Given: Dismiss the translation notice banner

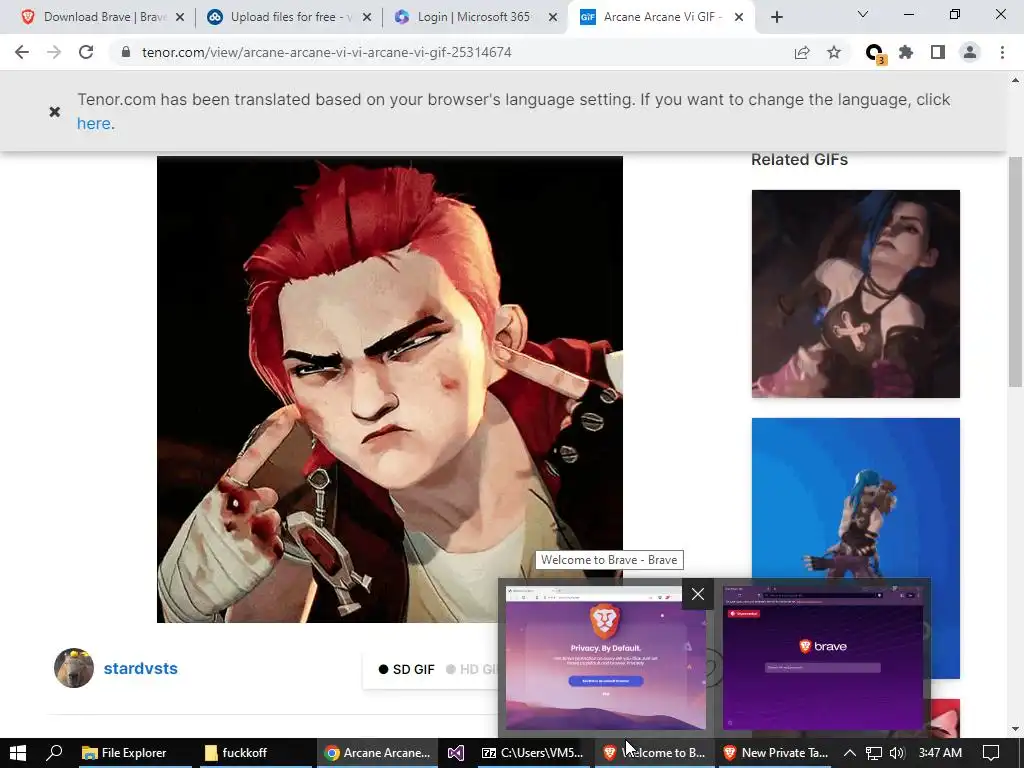Looking at the screenshot, I should (55, 112).
